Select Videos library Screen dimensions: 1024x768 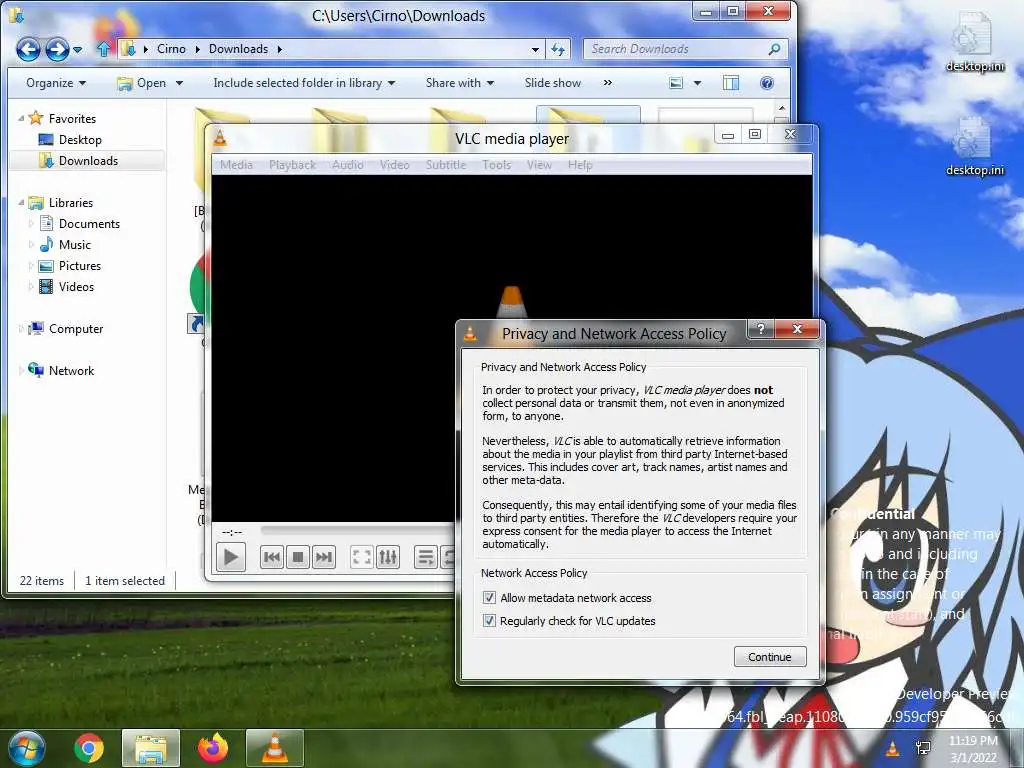coord(76,287)
